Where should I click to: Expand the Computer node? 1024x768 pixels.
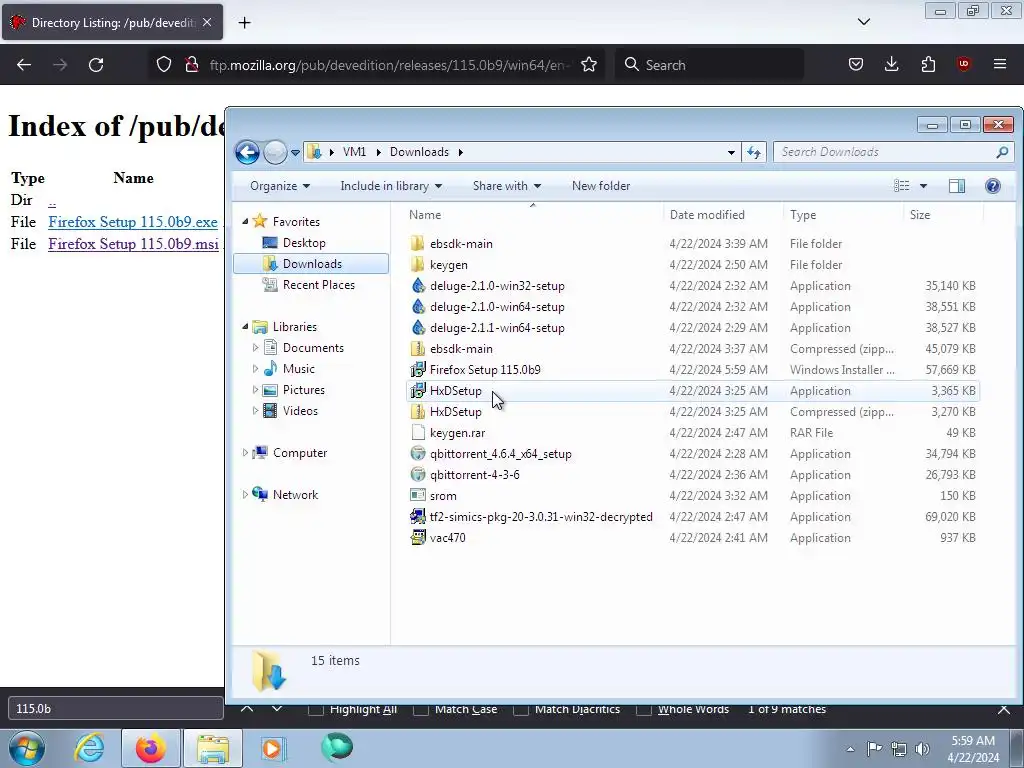coord(246,453)
